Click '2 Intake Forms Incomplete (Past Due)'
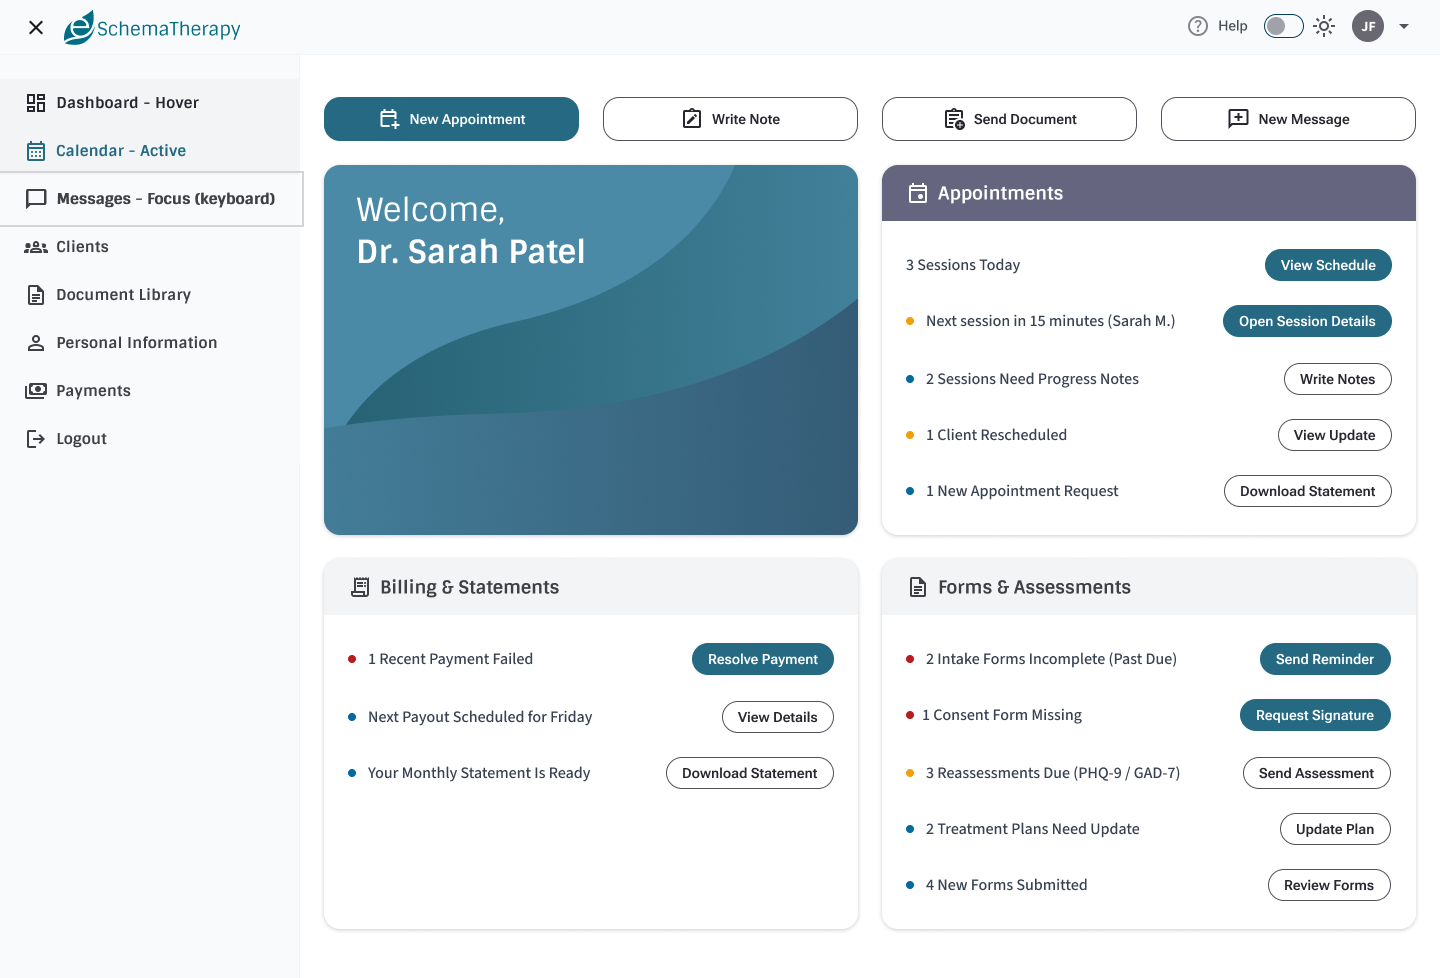1440x978 pixels. click(x=1051, y=659)
